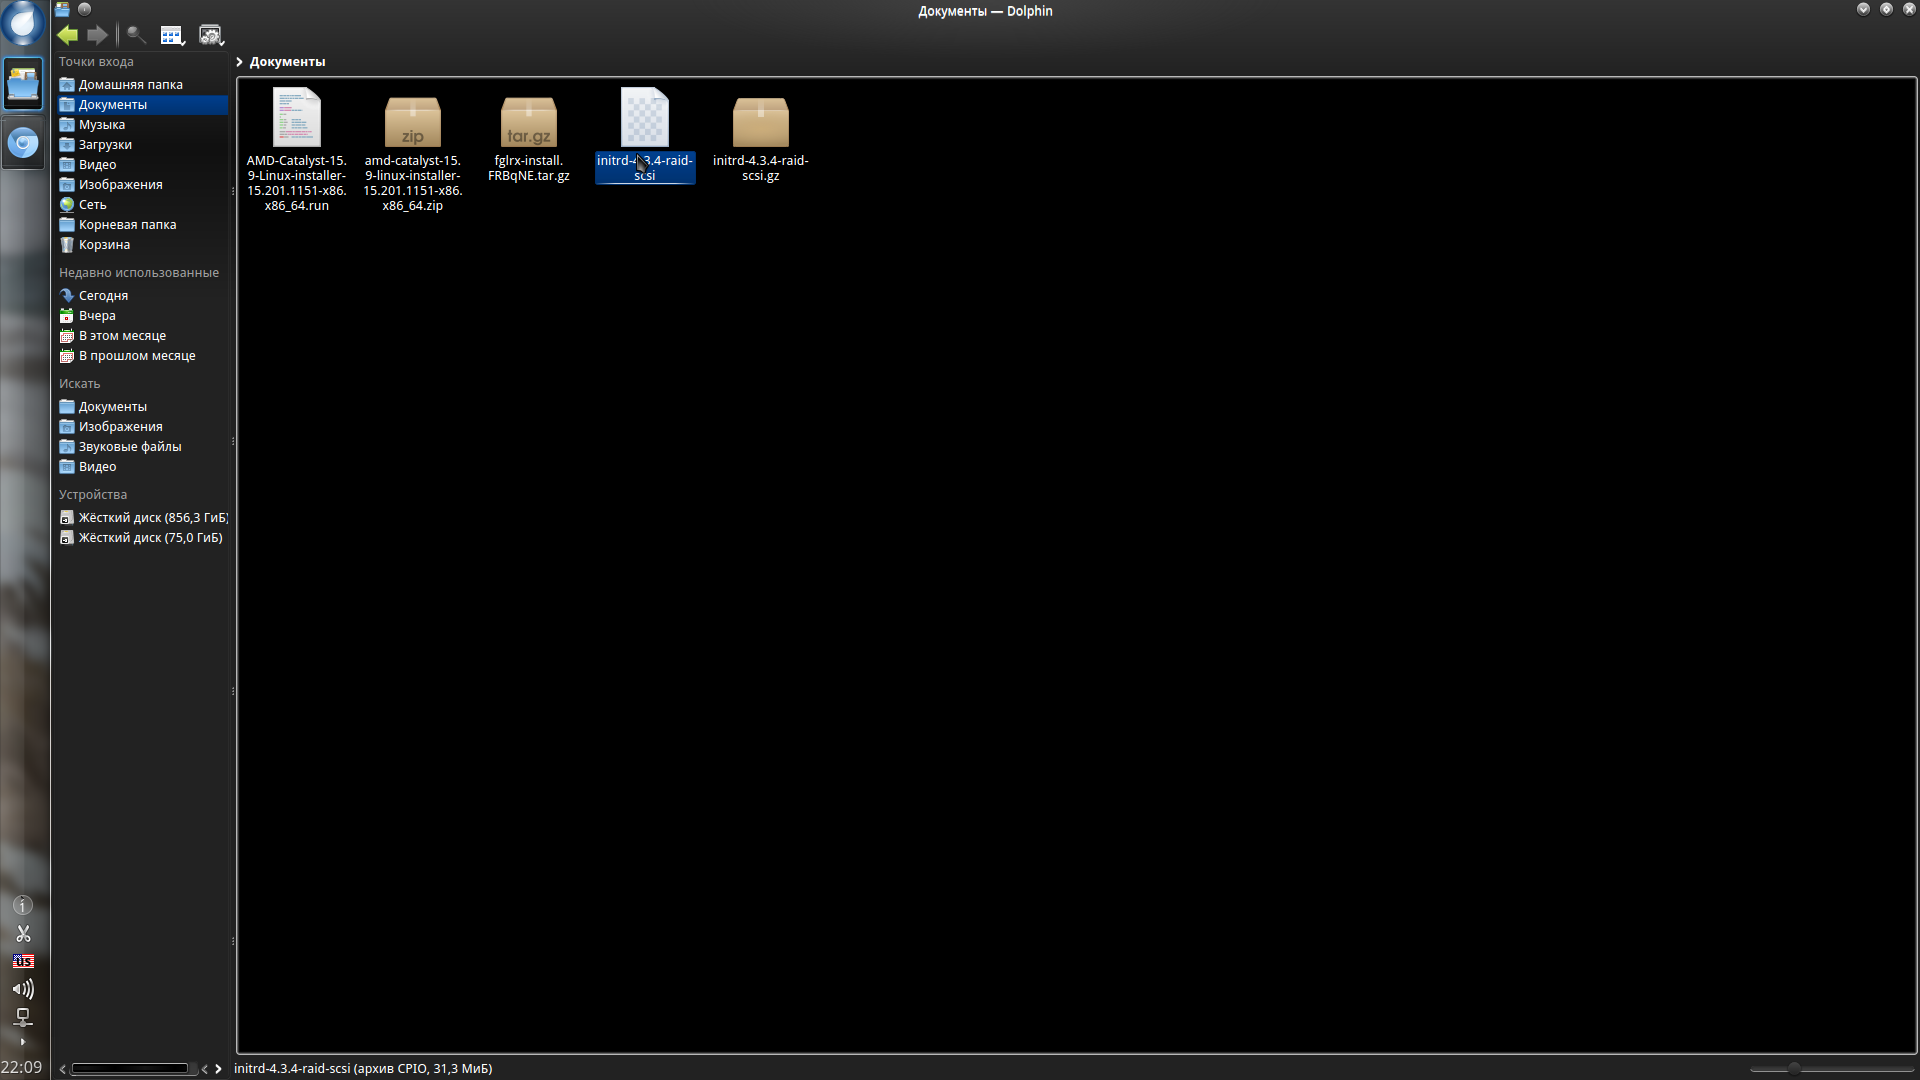The height and width of the screenshot is (1080, 1920).
Task: Click the panel horizontal scrollbar
Action: click(x=130, y=1069)
